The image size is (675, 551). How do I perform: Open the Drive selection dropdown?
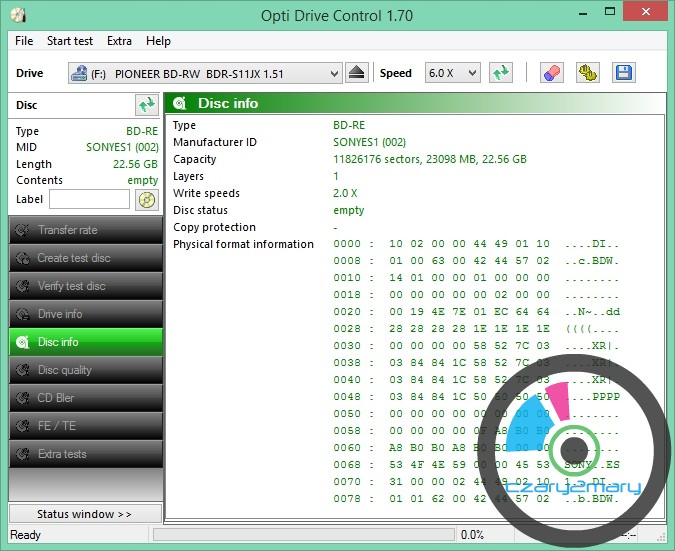[x=205, y=73]
